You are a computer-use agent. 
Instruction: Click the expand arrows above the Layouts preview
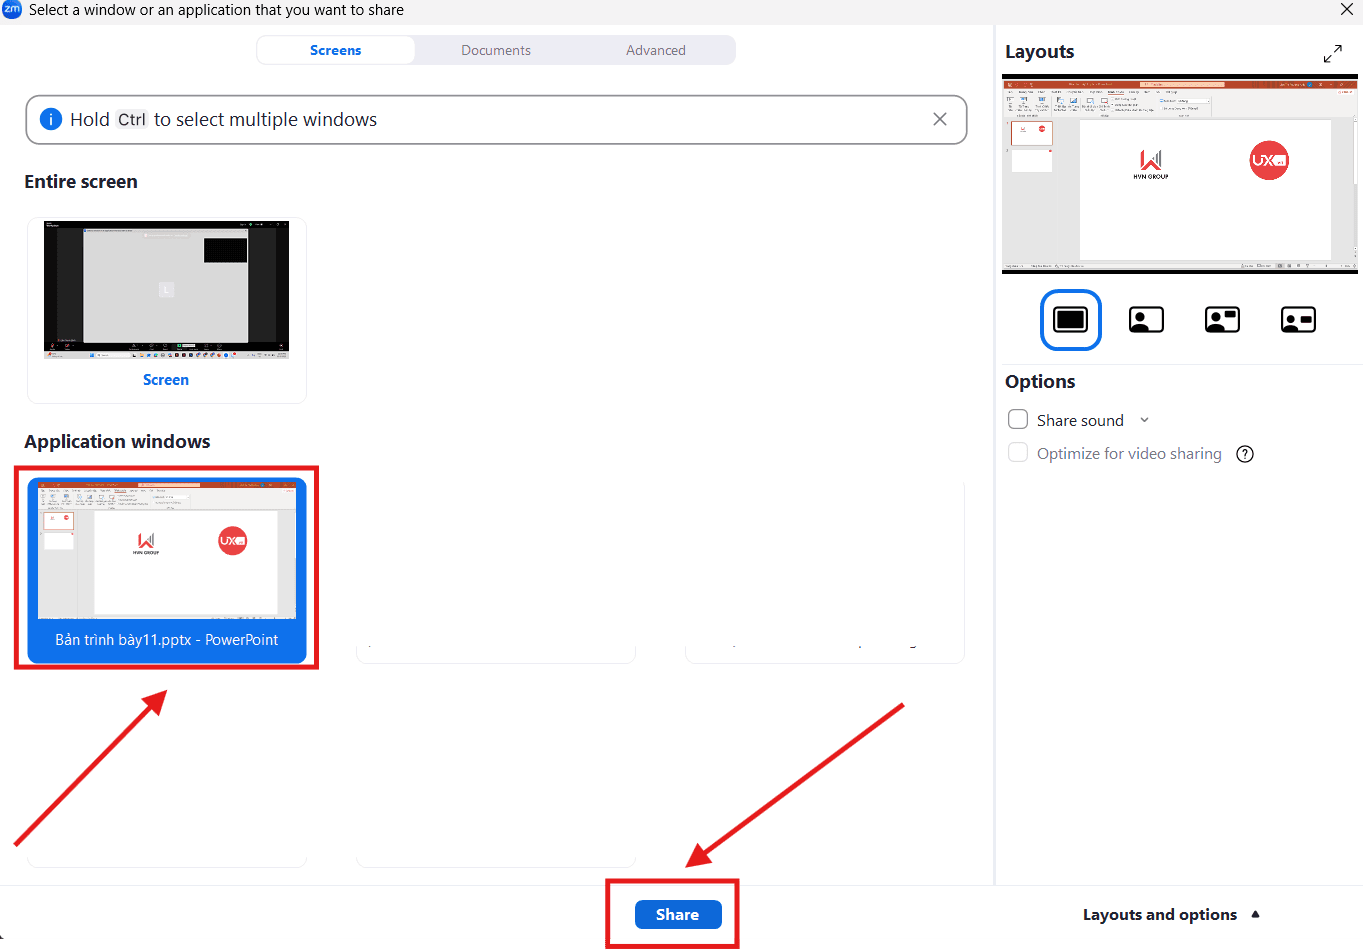tap(1333, 53)
